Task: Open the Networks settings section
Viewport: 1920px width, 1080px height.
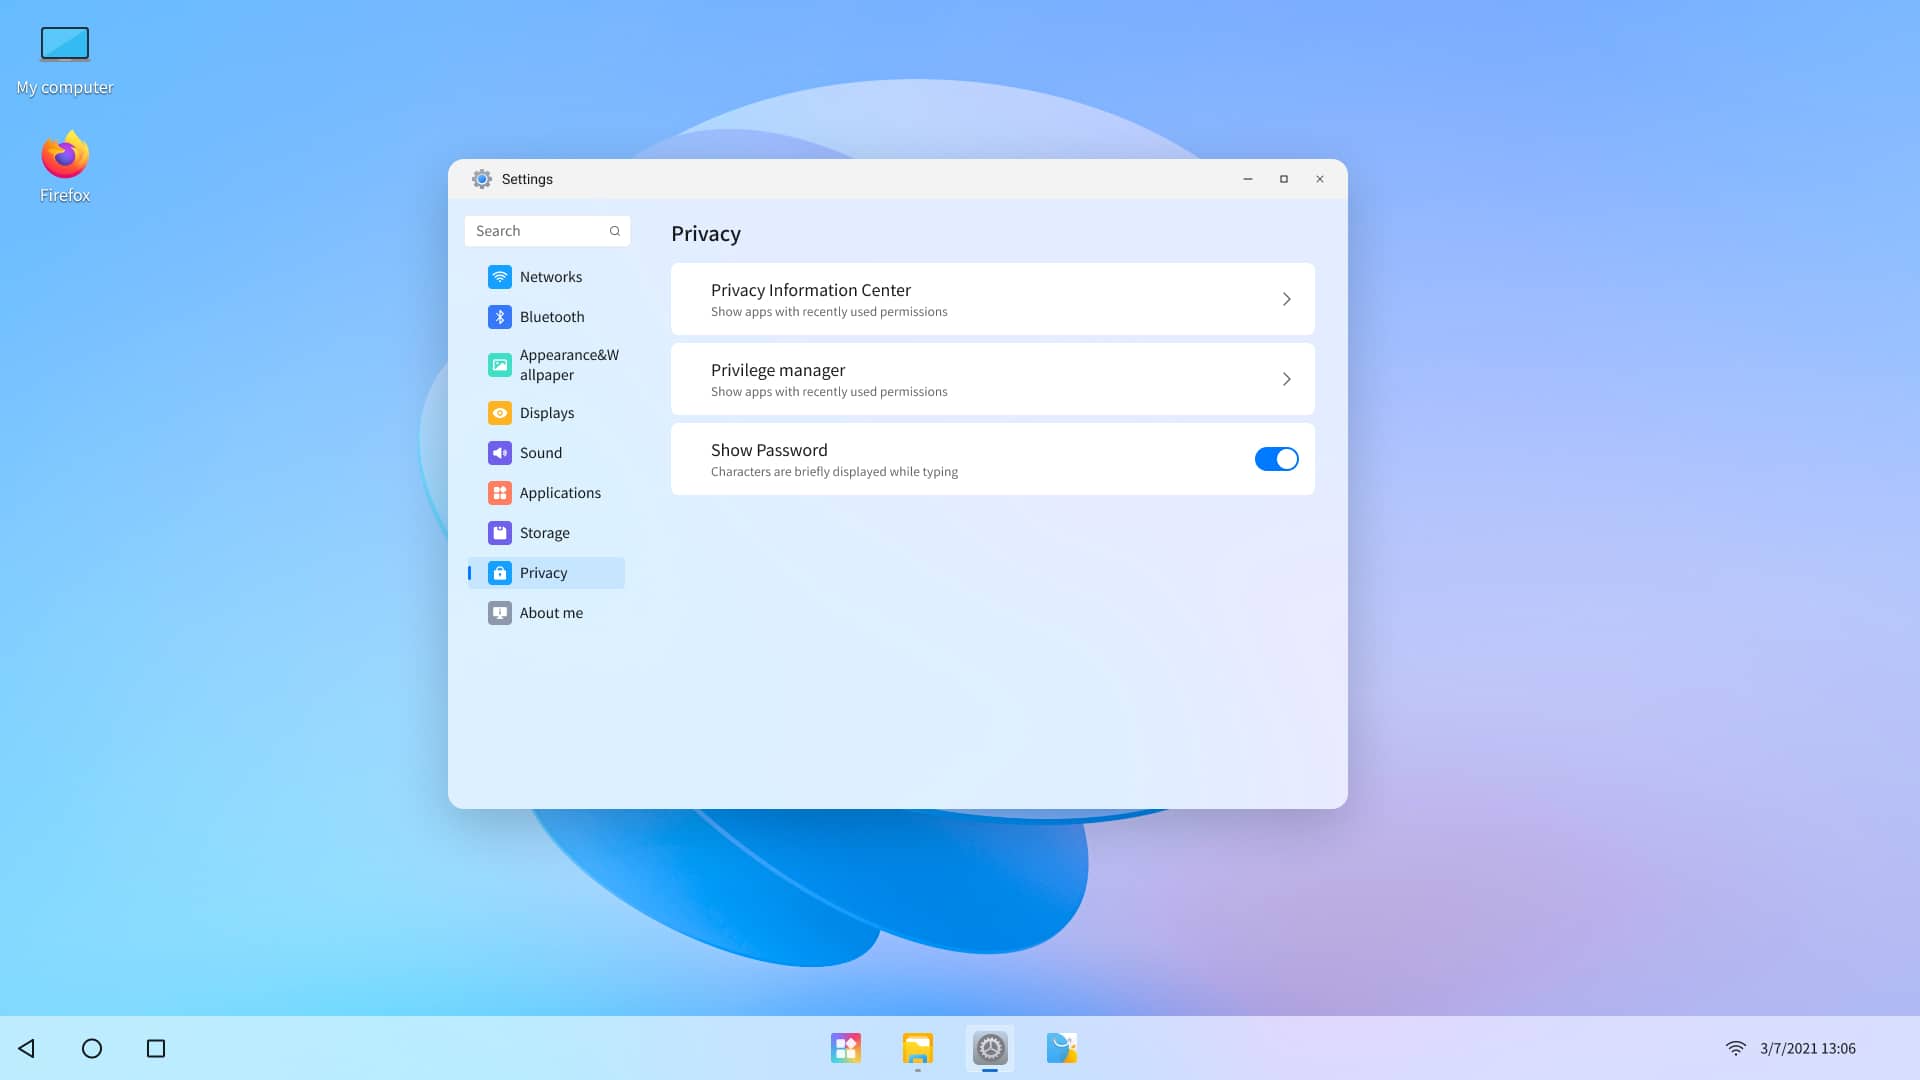Action: [x=550, y=277]
